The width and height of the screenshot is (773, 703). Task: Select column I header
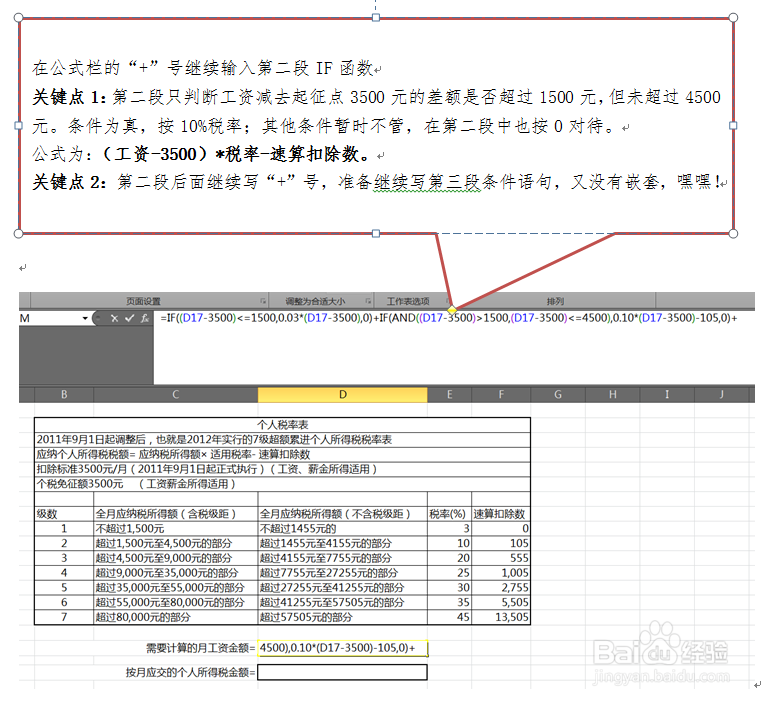click(x=667, y=394)
